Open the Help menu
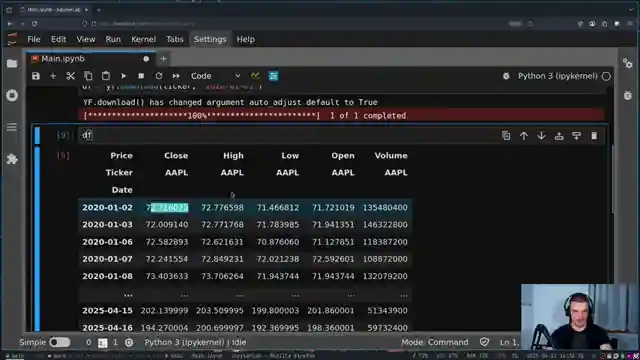 tap(245, 39)
